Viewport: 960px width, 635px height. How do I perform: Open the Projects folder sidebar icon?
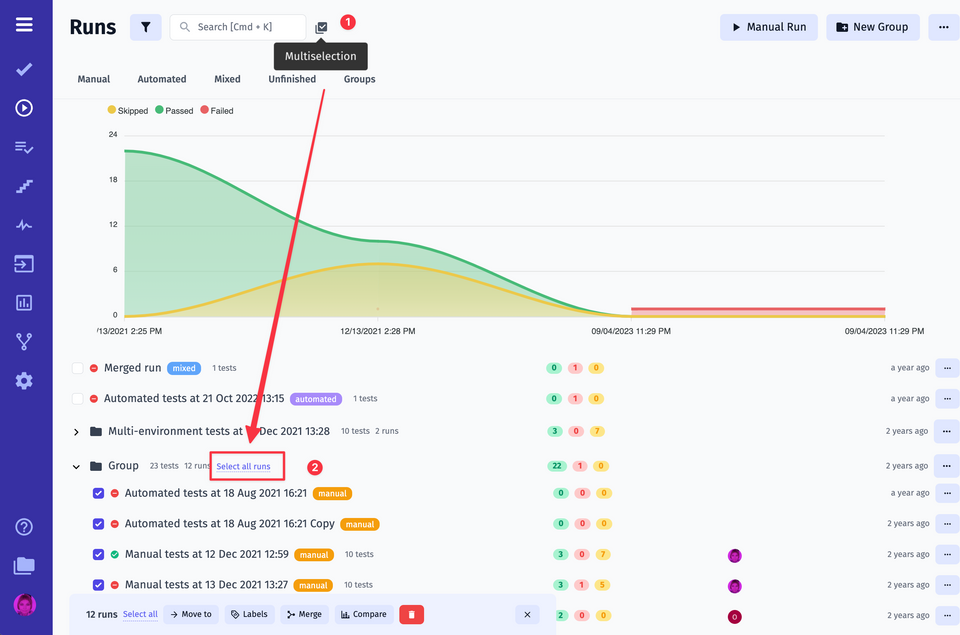[24, 565]
